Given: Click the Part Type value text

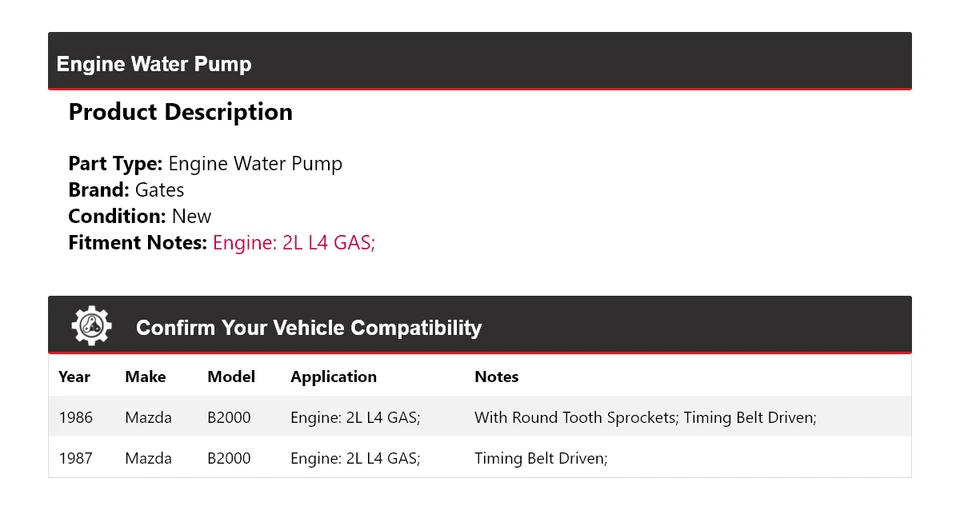Looking at the screenshot, I should point(255,164).
